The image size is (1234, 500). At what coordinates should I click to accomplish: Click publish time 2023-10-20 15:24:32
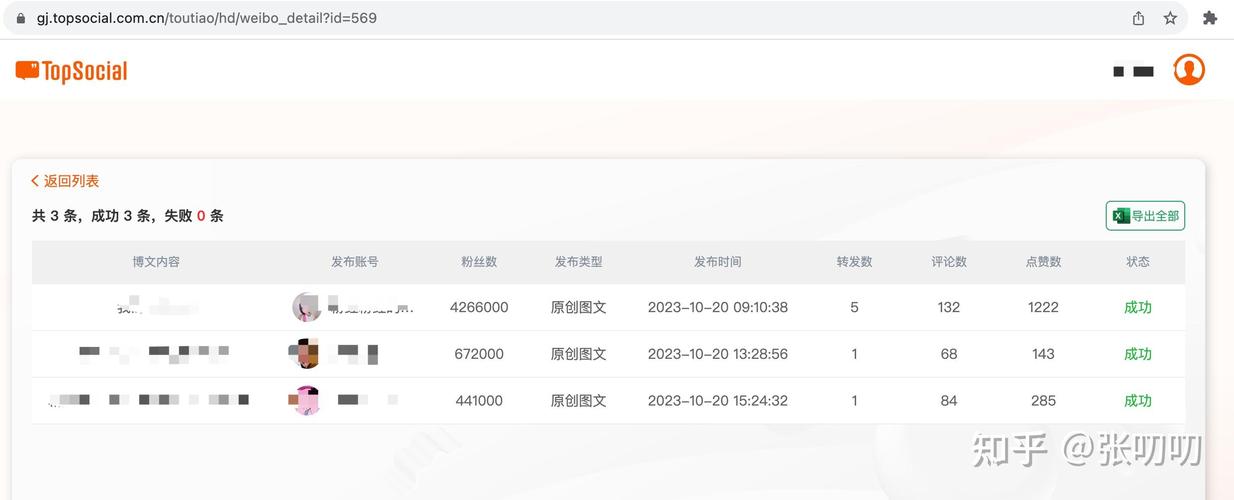pyautogui.click(x=718, y=401)
